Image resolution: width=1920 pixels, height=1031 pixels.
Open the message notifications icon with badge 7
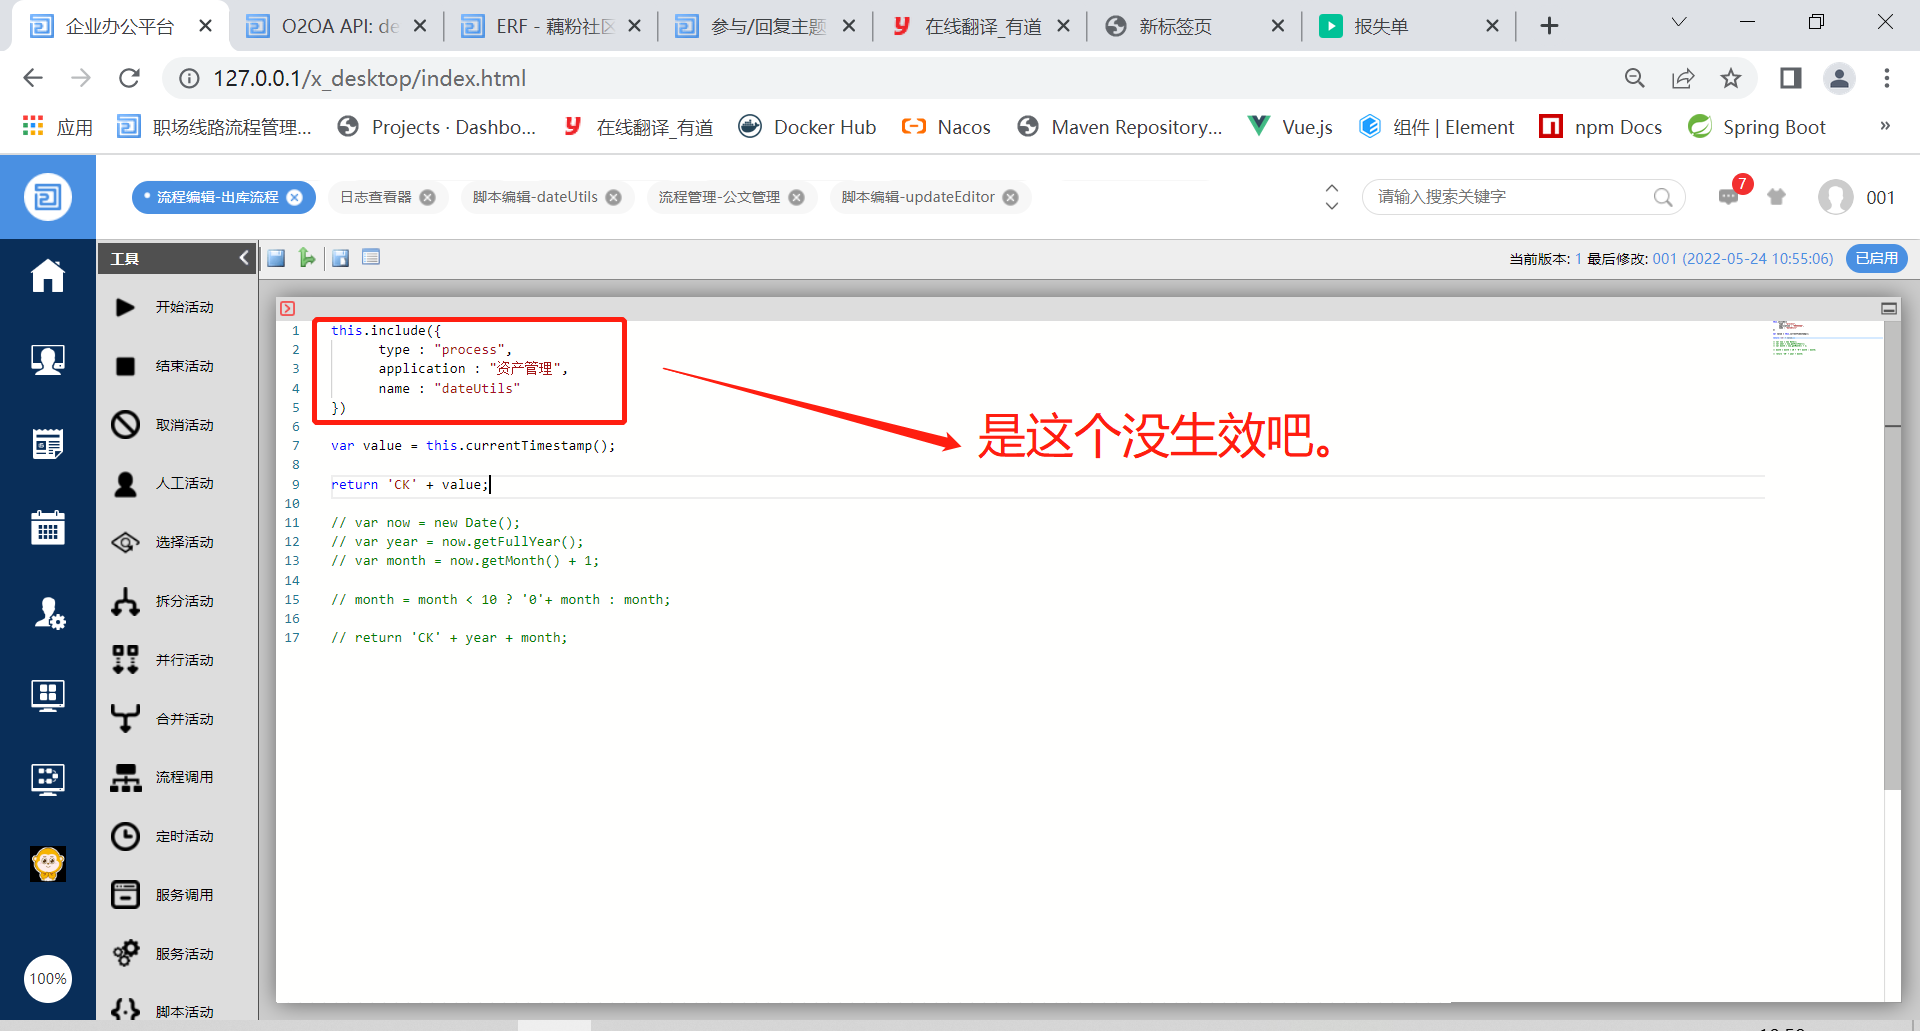tap(1730, 195)
